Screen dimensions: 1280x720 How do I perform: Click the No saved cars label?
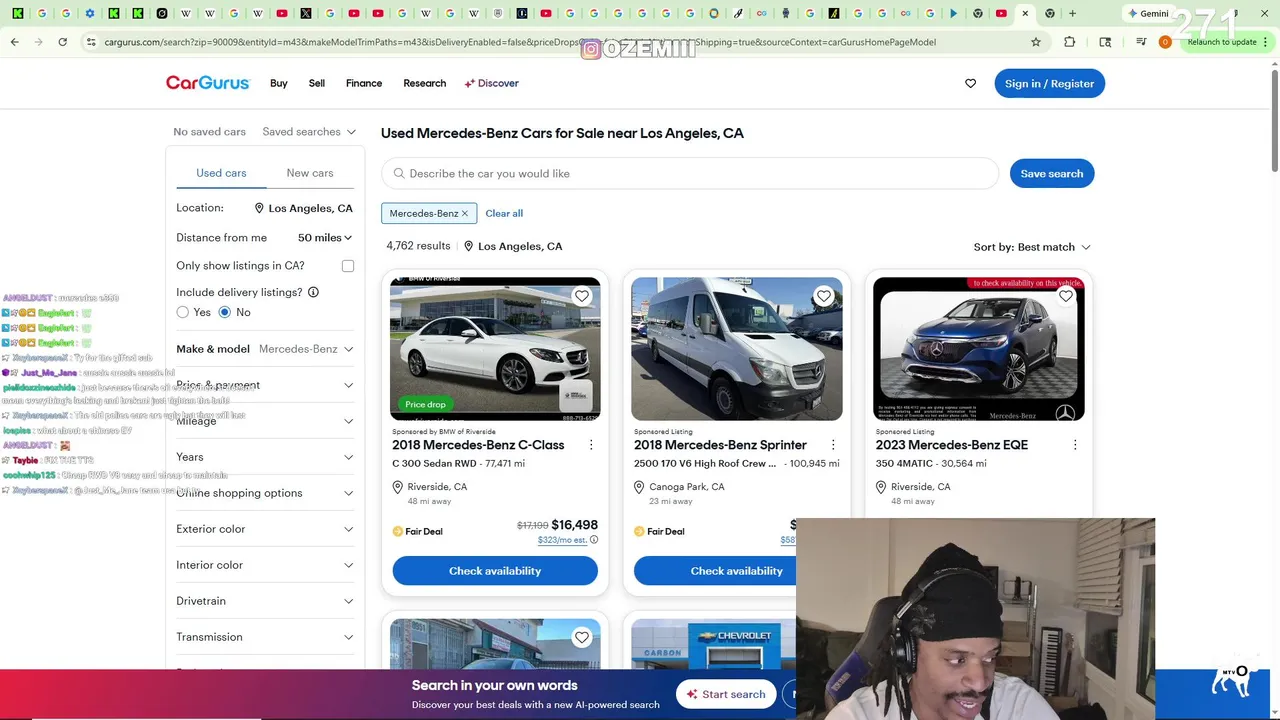(x=209, y=132)
